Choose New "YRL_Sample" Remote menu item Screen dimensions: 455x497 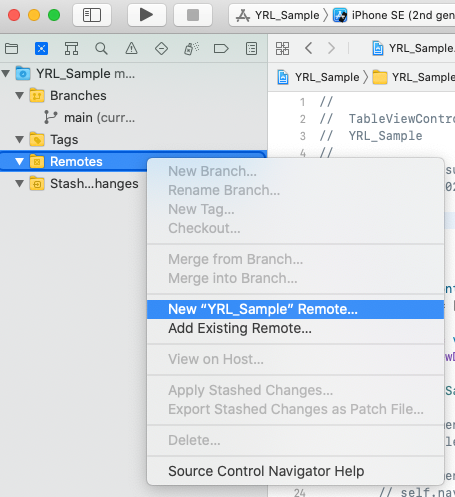click(295, 309)
